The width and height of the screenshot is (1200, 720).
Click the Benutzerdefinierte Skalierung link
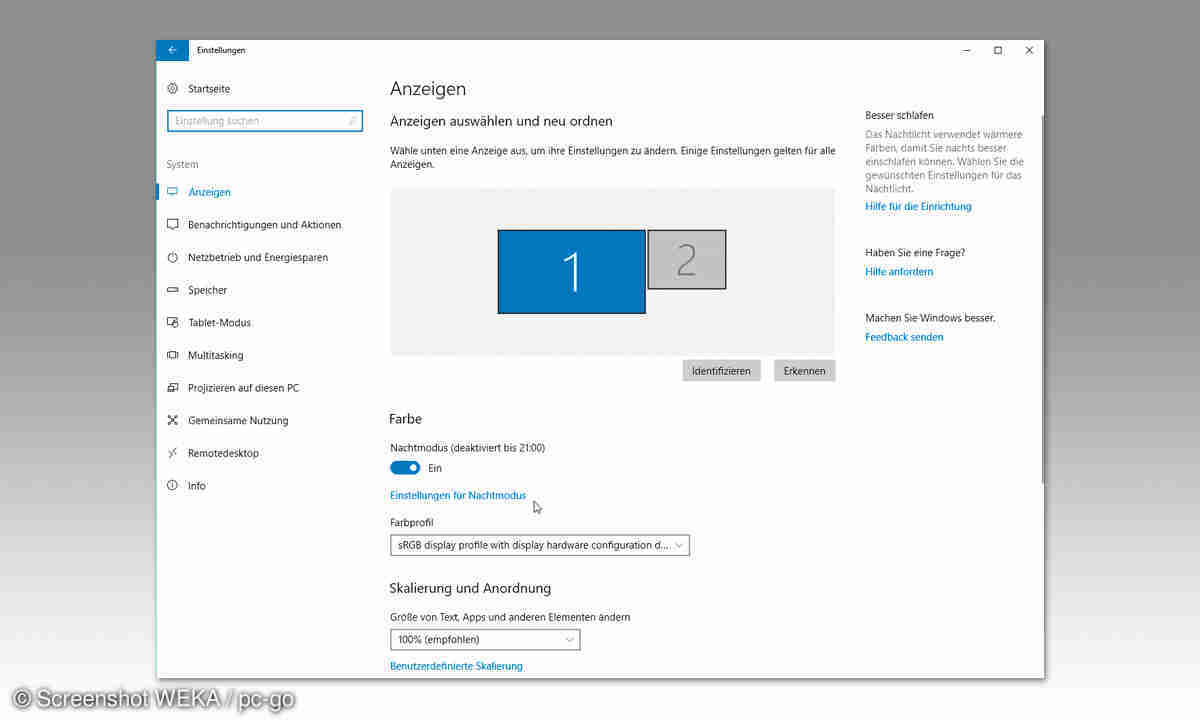[456, 666]
